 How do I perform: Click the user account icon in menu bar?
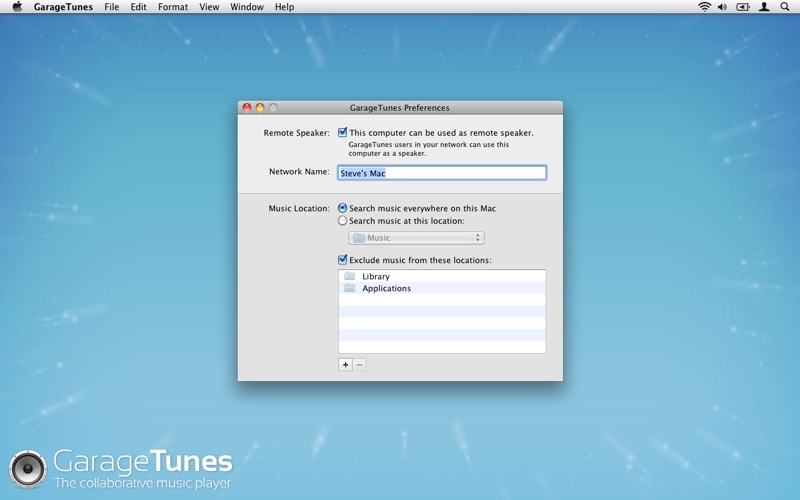pos(764,7)
